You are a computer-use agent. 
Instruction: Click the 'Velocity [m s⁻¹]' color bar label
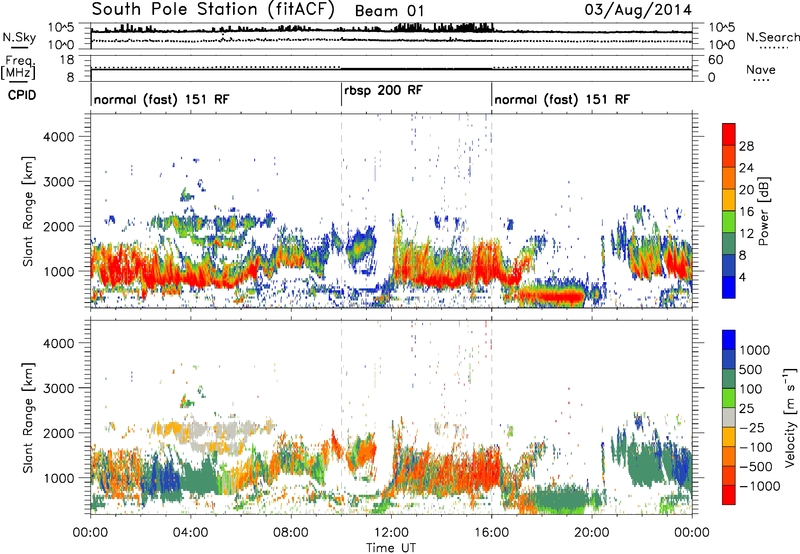coord(790,417)
